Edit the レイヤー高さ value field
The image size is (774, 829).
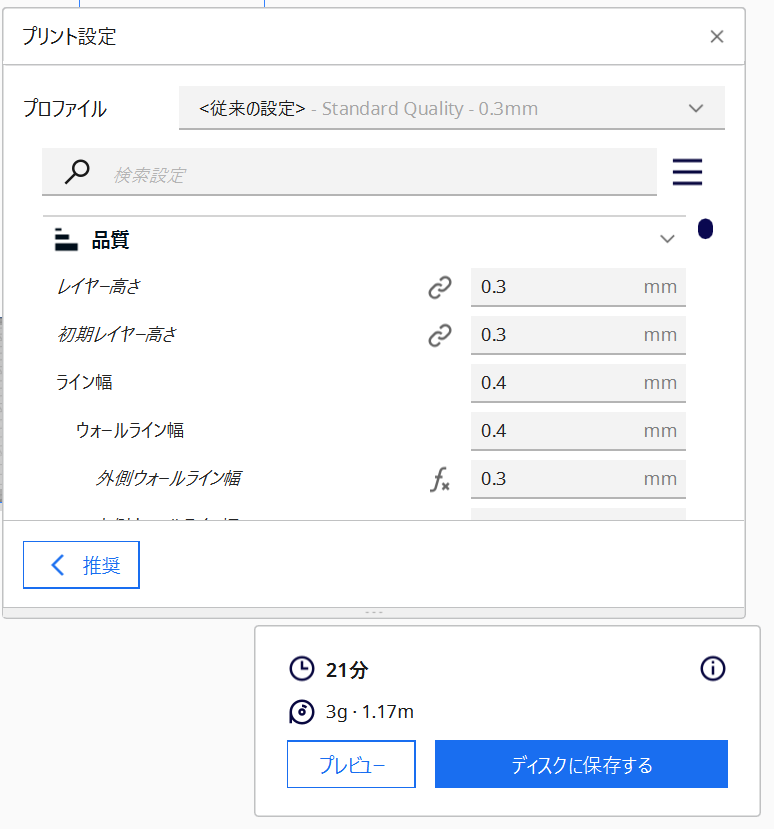[x=578, y=287]
